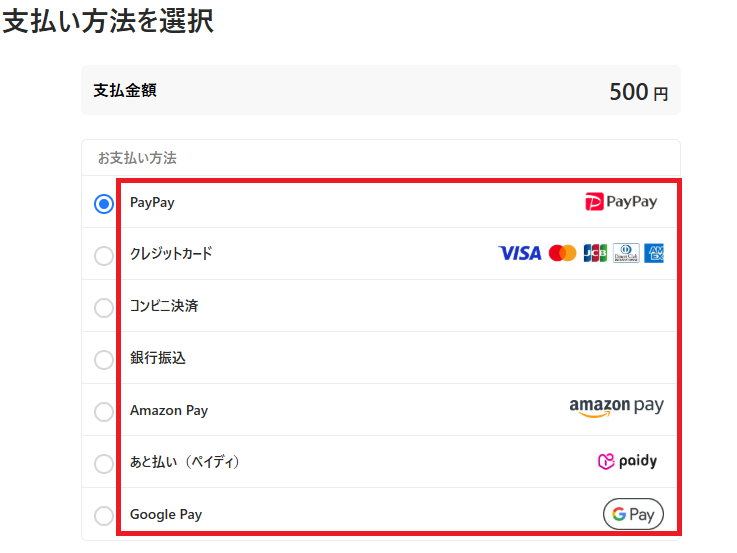This screenshot has height=553, width=737.
Task: Click the 銀行振込 label text
Action: [x=158, y=358]
